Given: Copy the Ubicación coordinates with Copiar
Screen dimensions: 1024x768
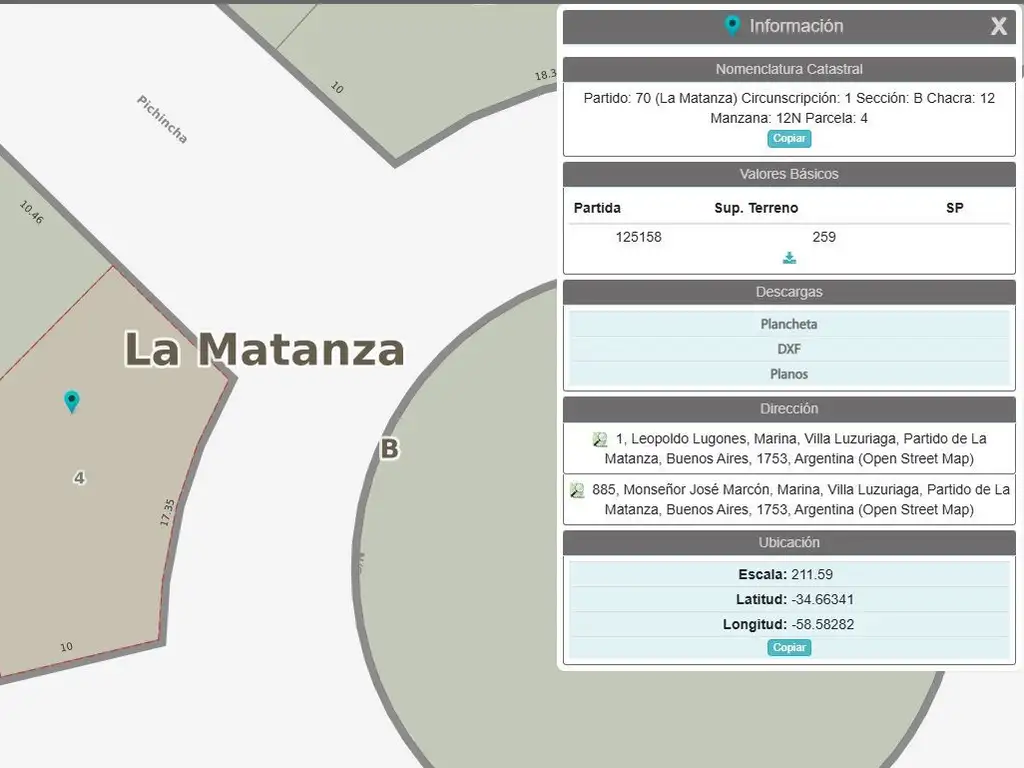Looking at the screenshot, I should 789,648.
